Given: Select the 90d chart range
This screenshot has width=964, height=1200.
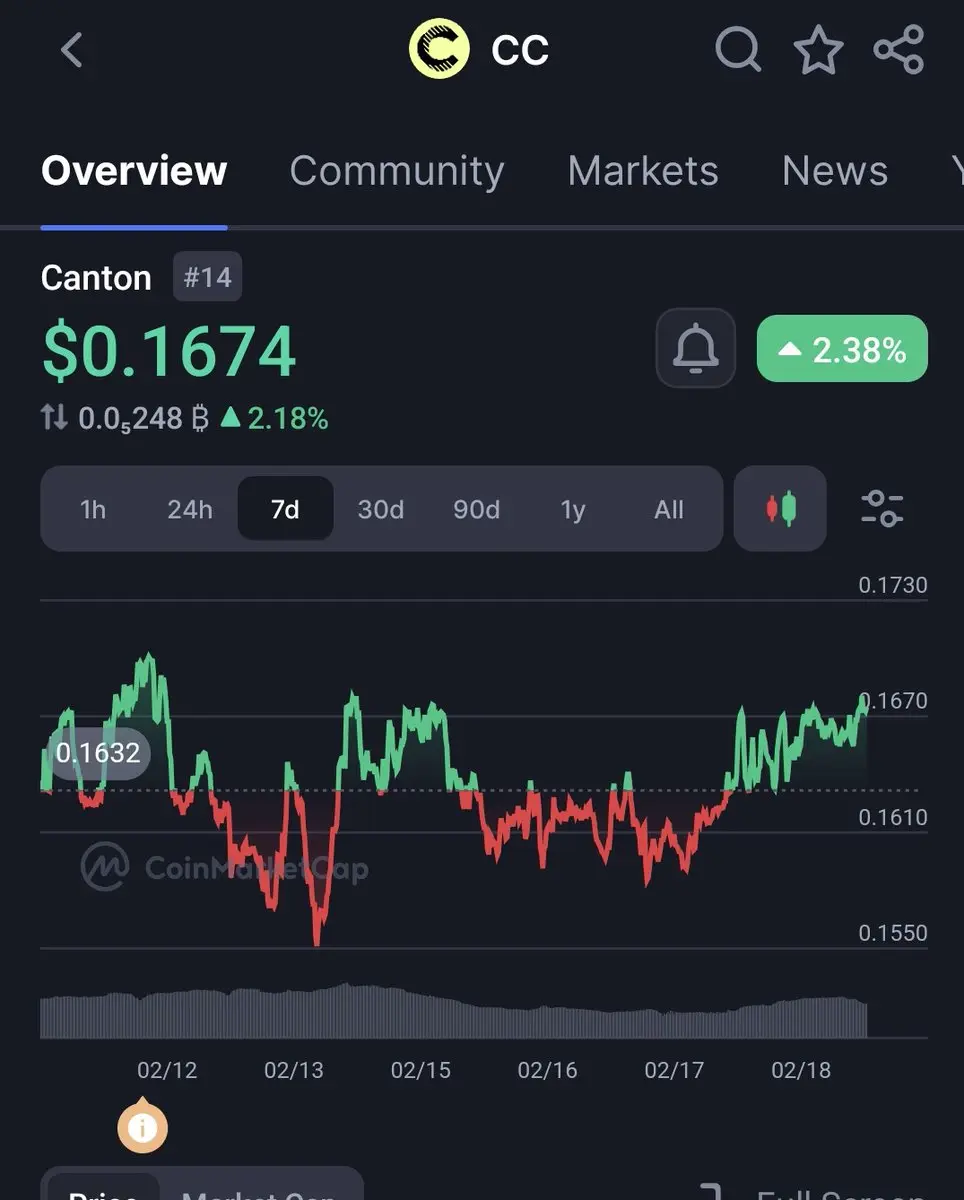Looking at the screenshot, I should pyautogui.click(x=477, y=509).
